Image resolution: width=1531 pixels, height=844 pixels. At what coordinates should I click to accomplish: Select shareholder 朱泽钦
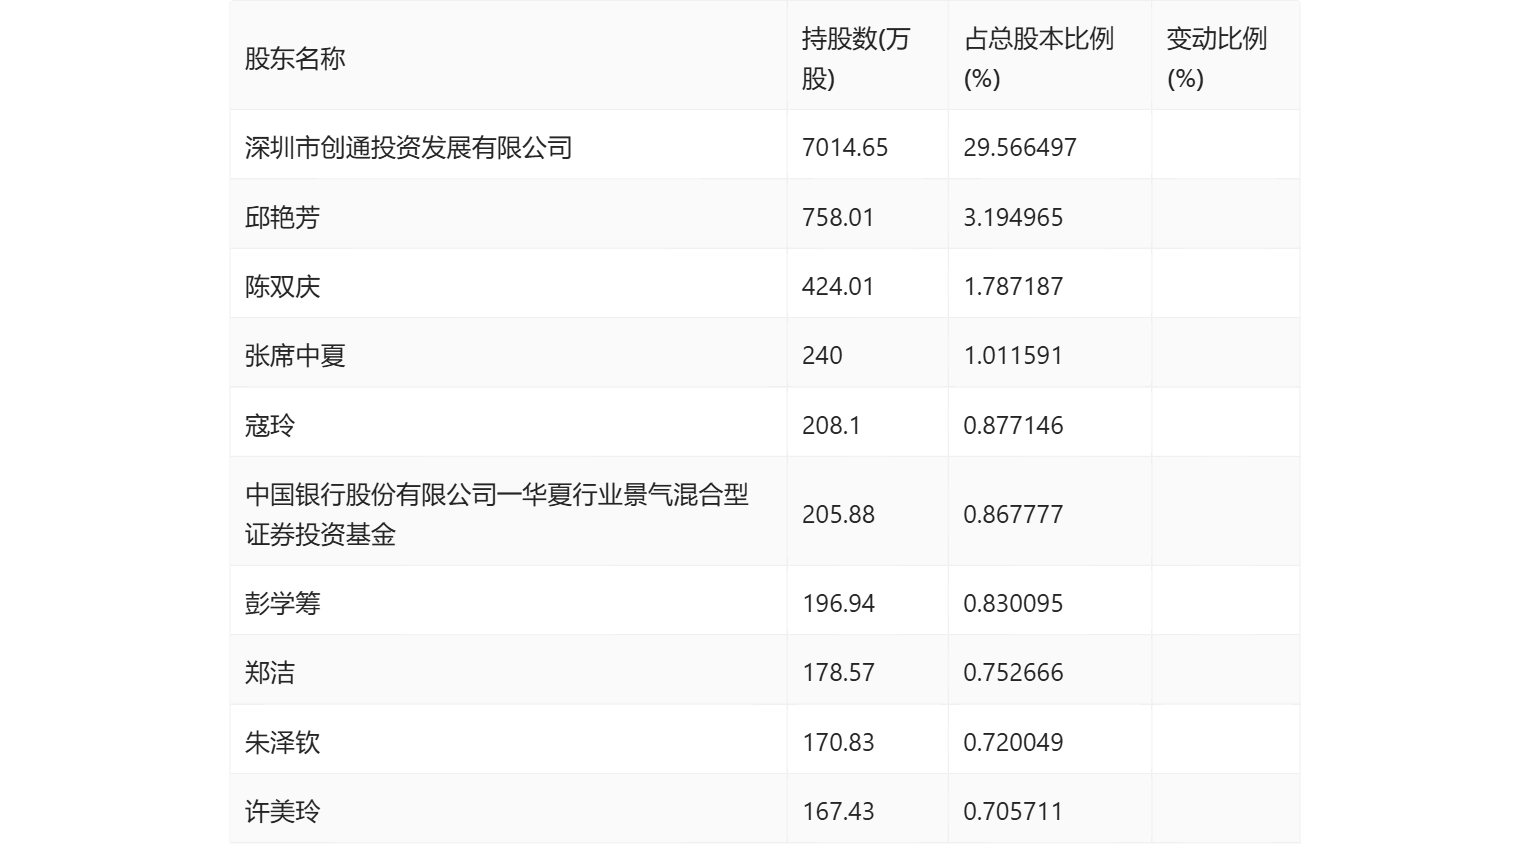[283, 743]
